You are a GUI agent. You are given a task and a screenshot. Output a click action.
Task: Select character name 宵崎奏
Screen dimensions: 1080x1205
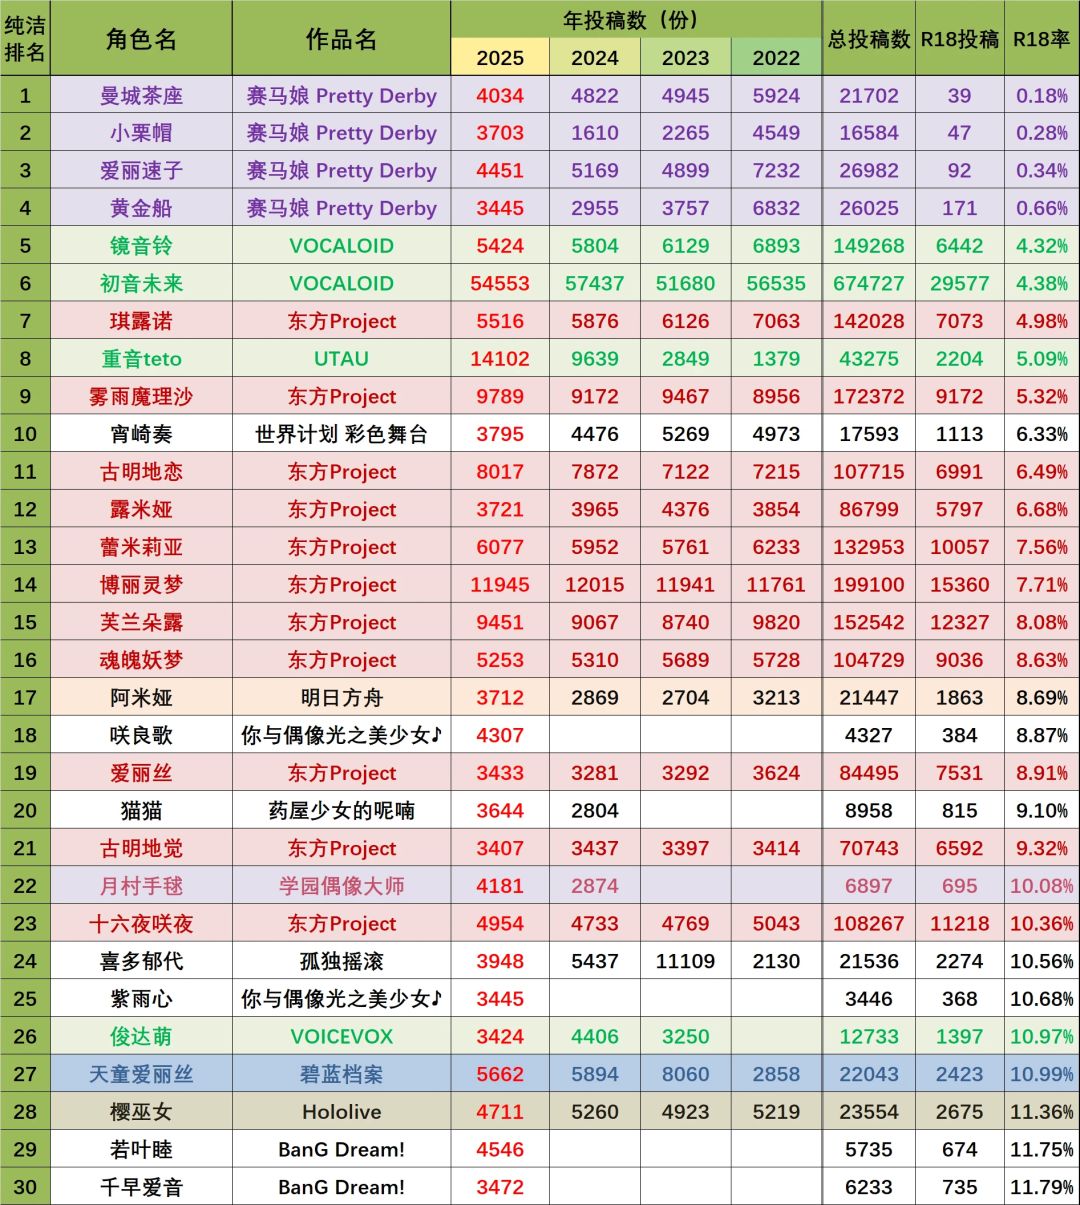(141, 434)
